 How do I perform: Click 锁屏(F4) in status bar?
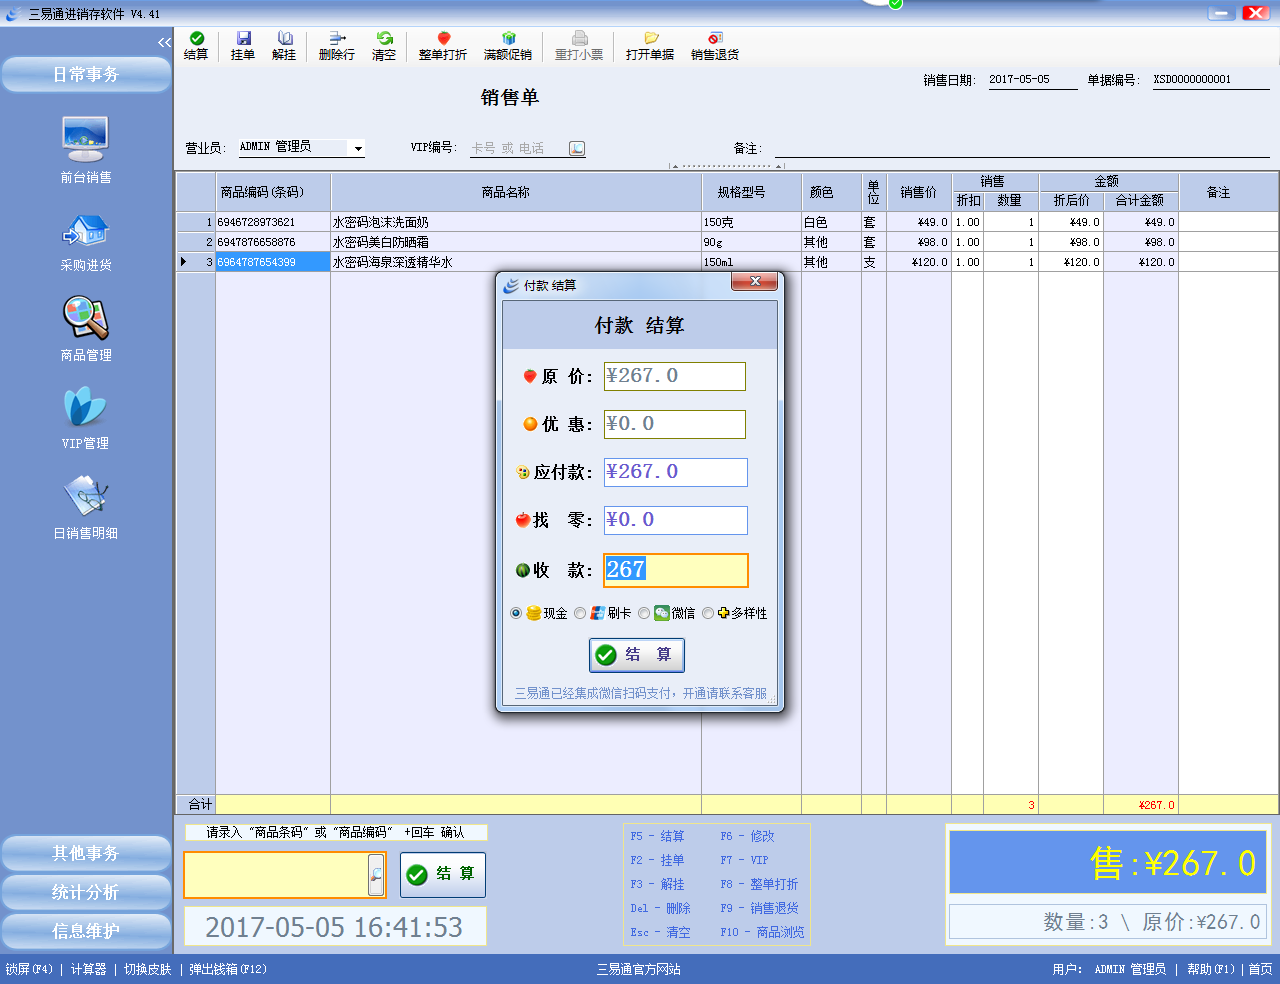point(29,969)
